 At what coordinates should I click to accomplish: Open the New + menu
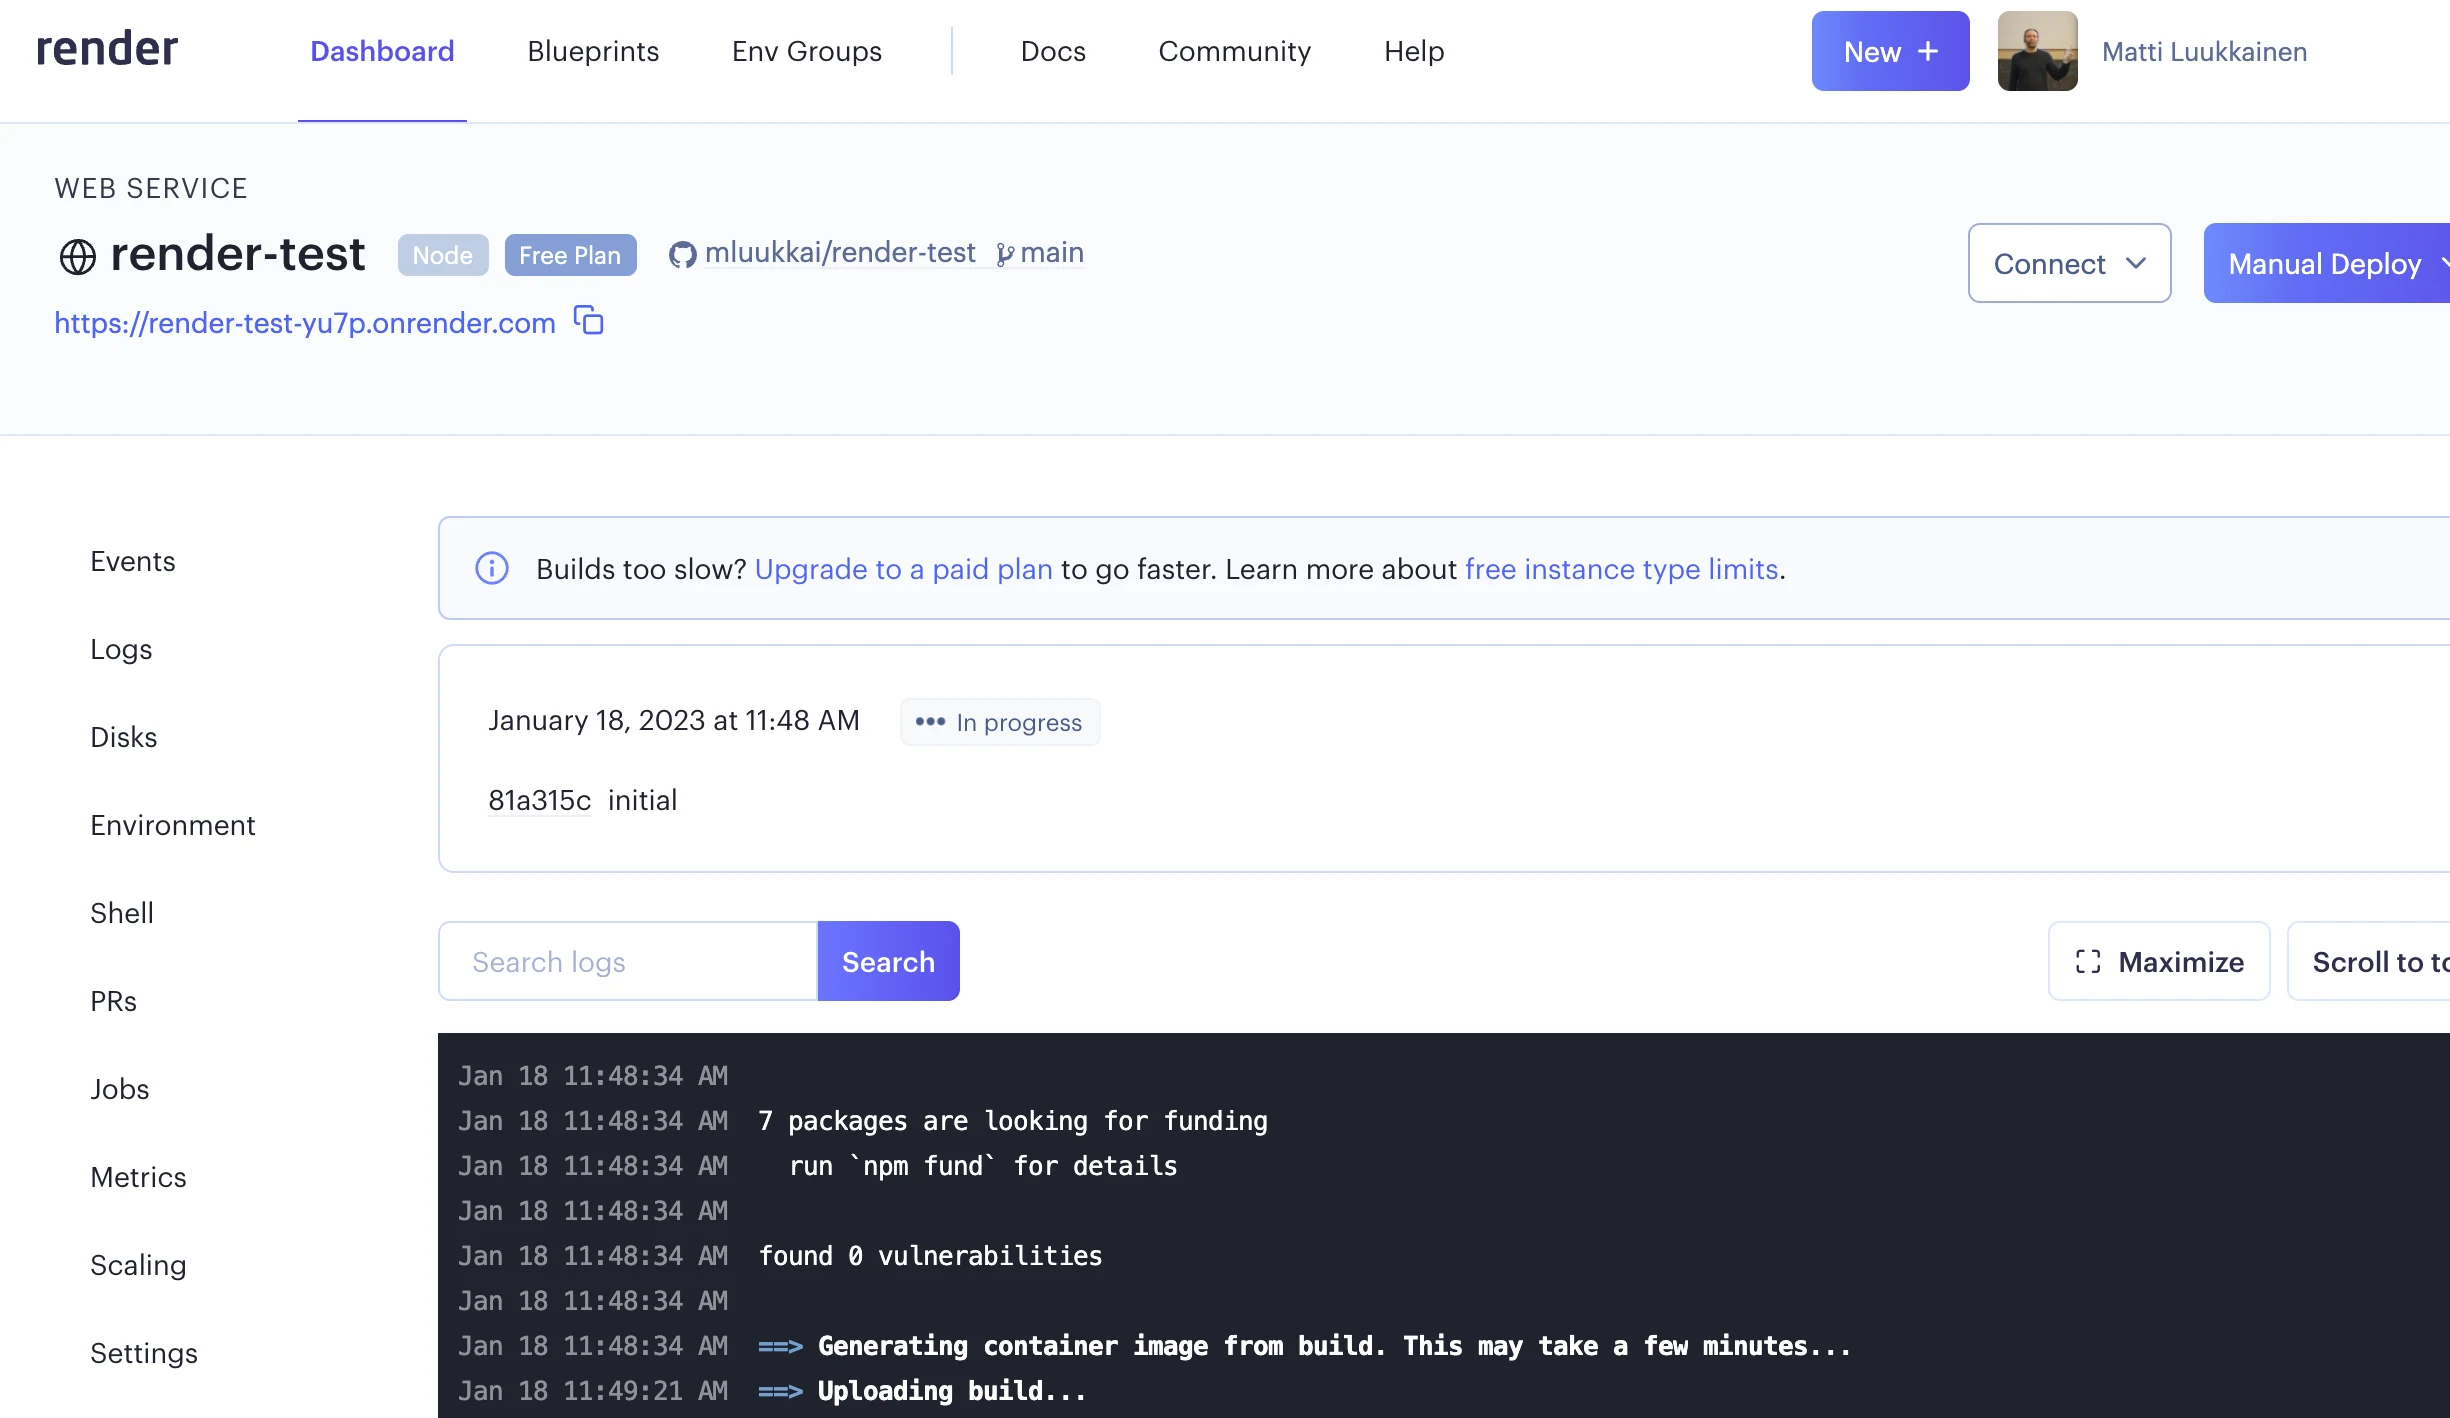(x=1890, y=51)
